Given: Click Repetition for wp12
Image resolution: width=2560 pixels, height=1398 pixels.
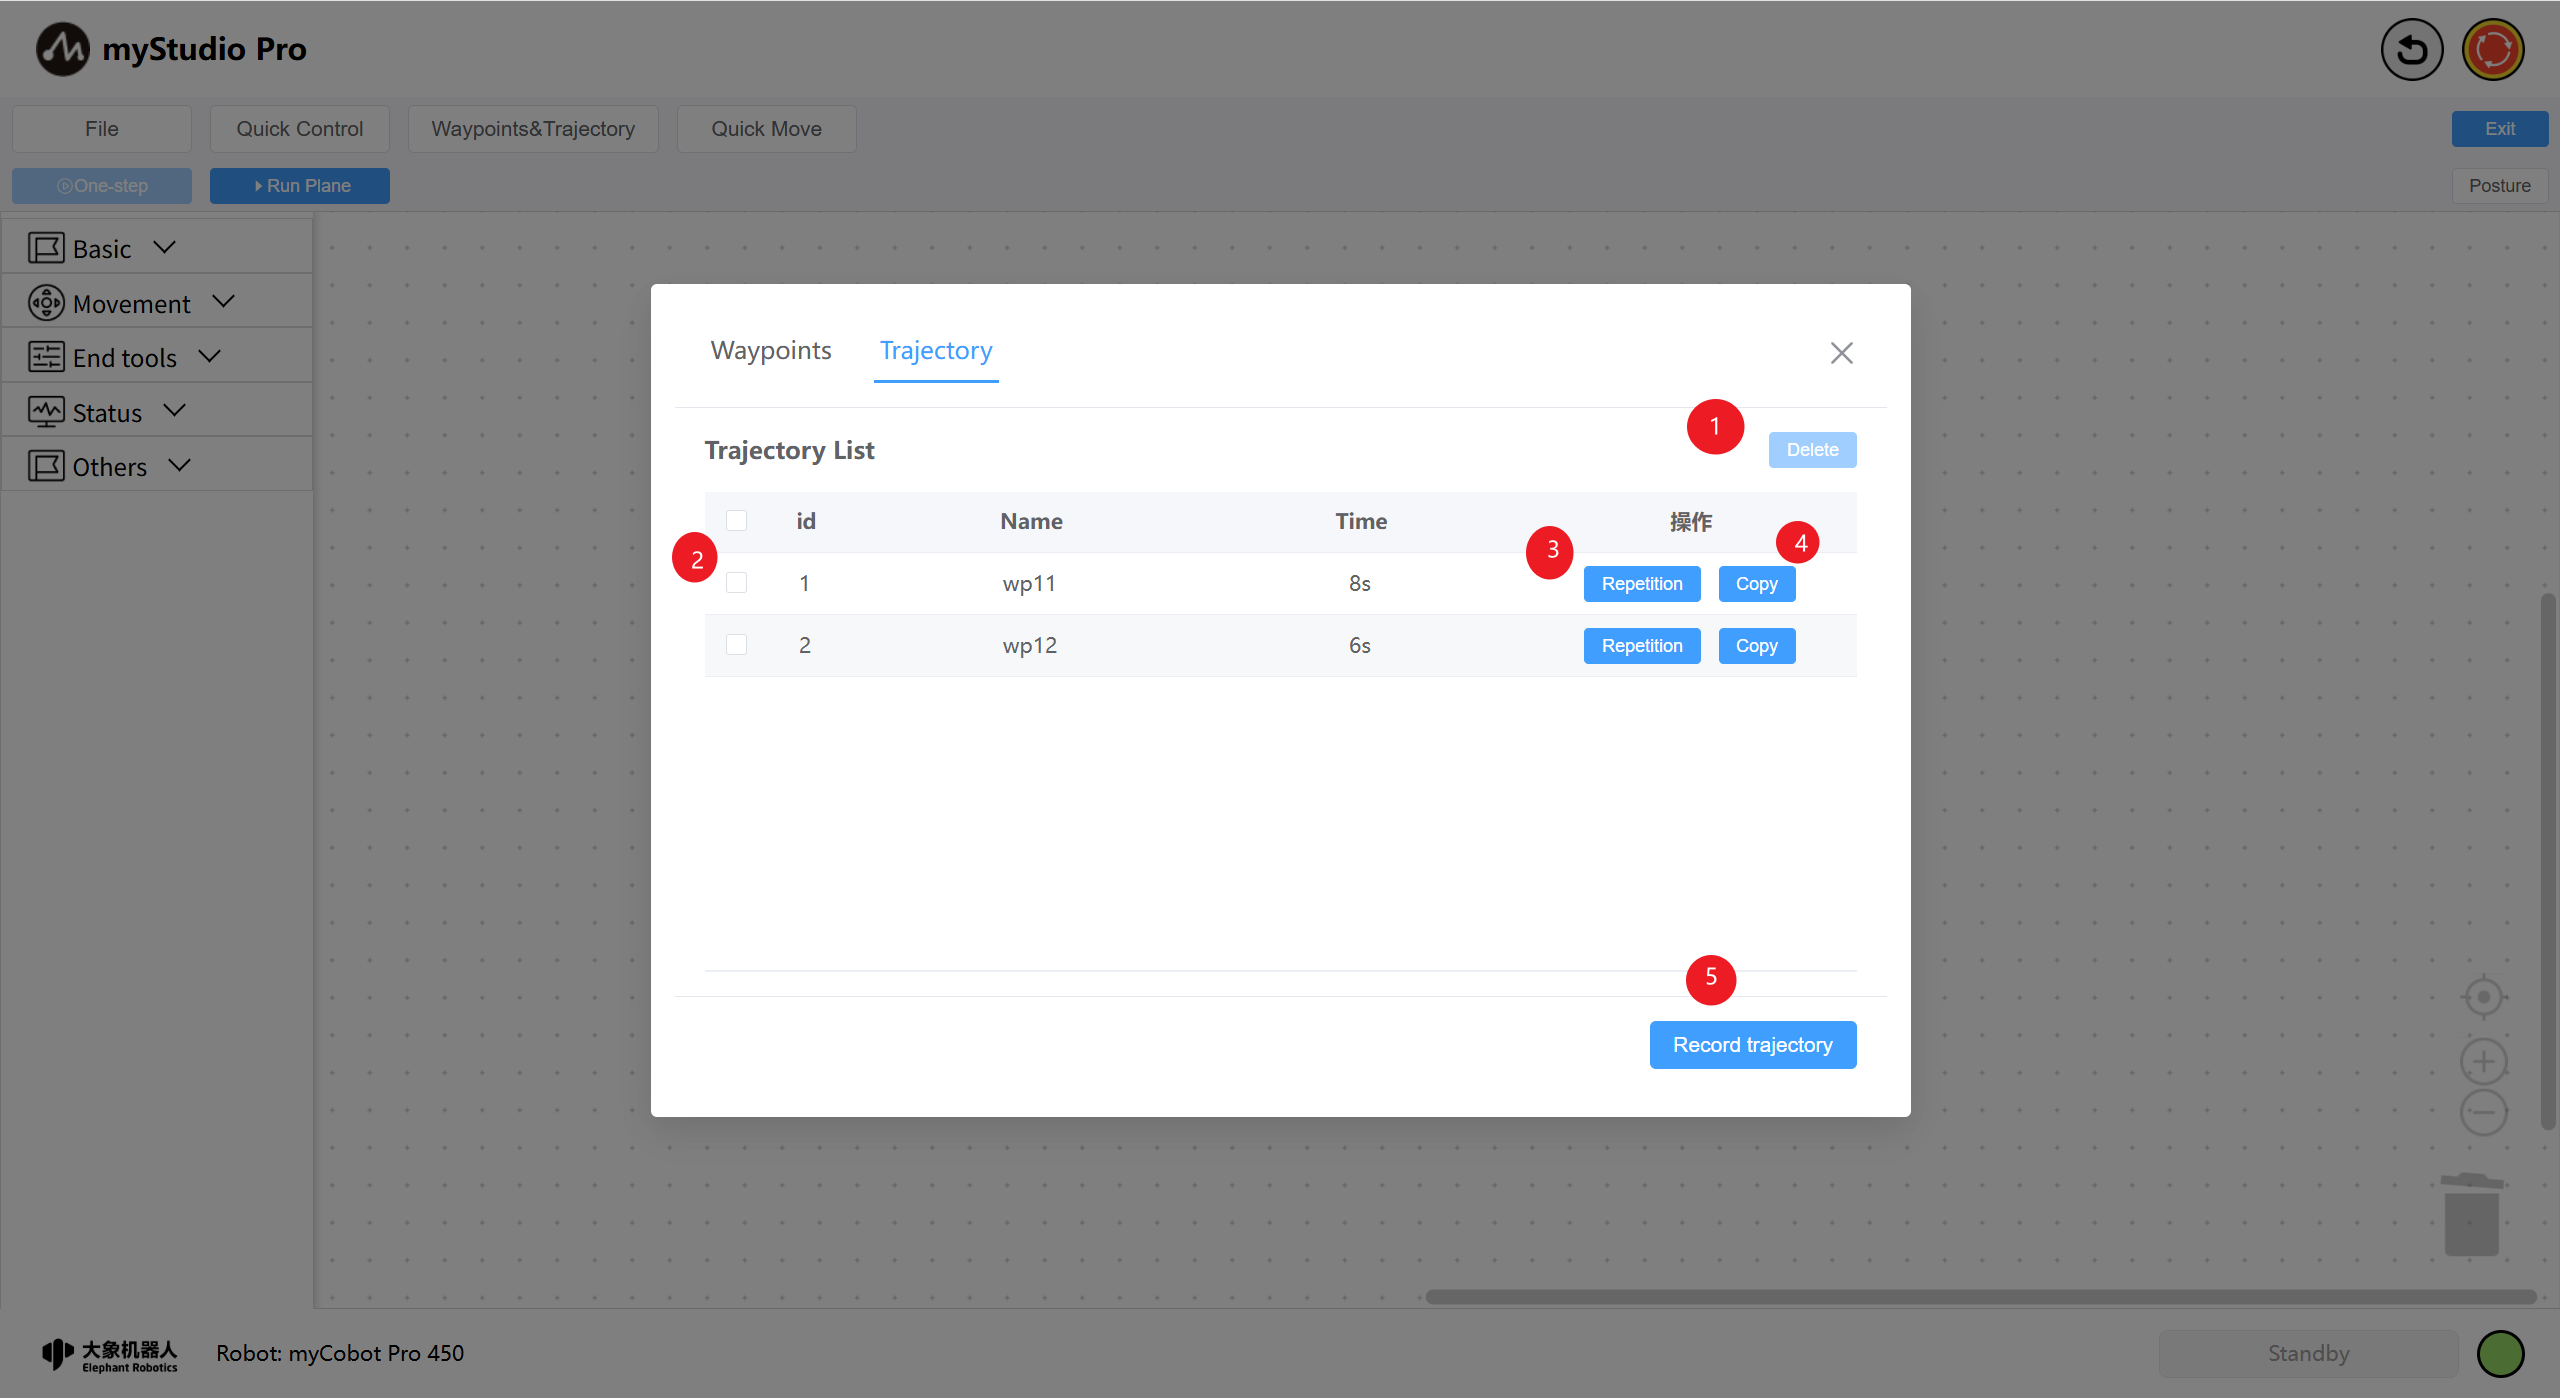Looking at the screenshot, I should pyautogui.click(x=1641, y=646).
